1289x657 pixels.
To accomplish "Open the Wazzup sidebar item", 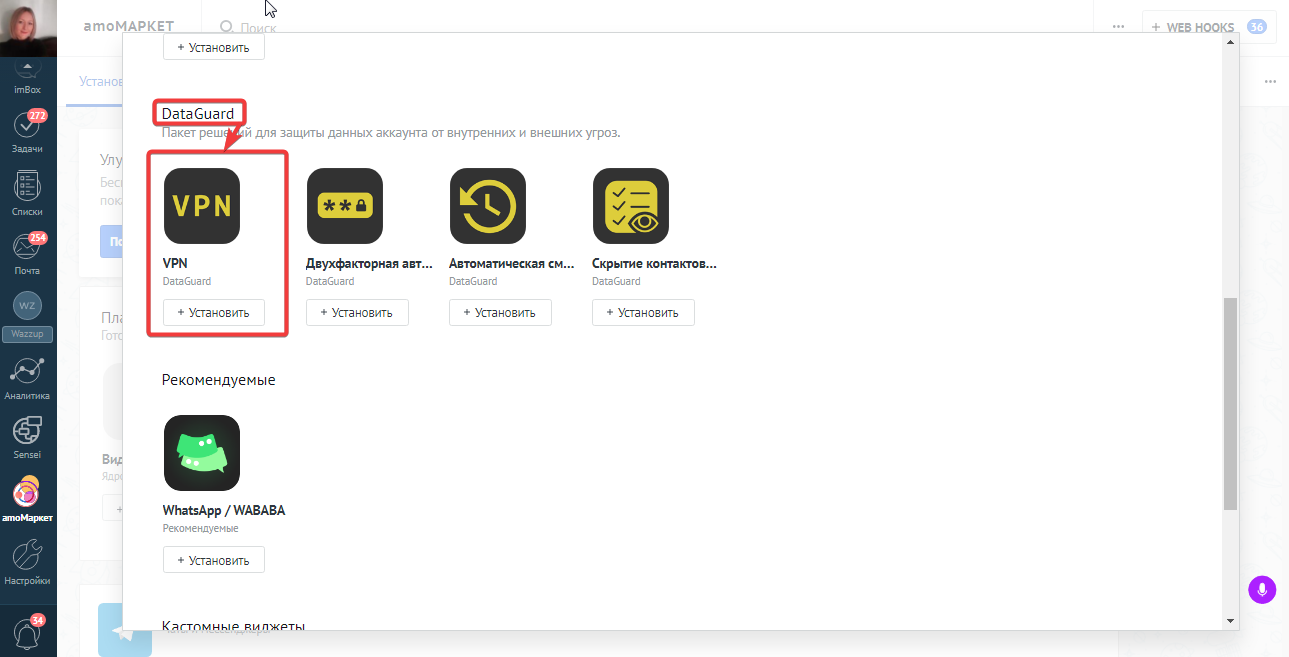I will click(27, 316).
